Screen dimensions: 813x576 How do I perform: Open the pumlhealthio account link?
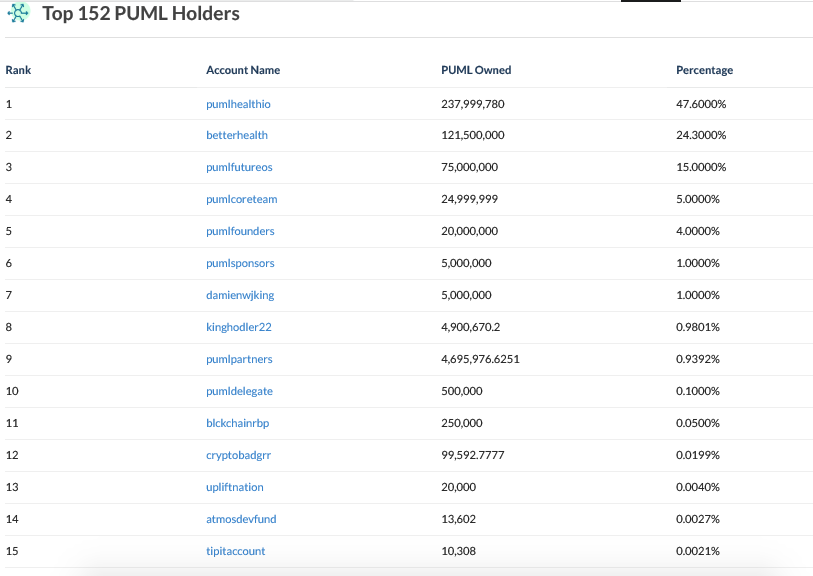coord(238,104)
